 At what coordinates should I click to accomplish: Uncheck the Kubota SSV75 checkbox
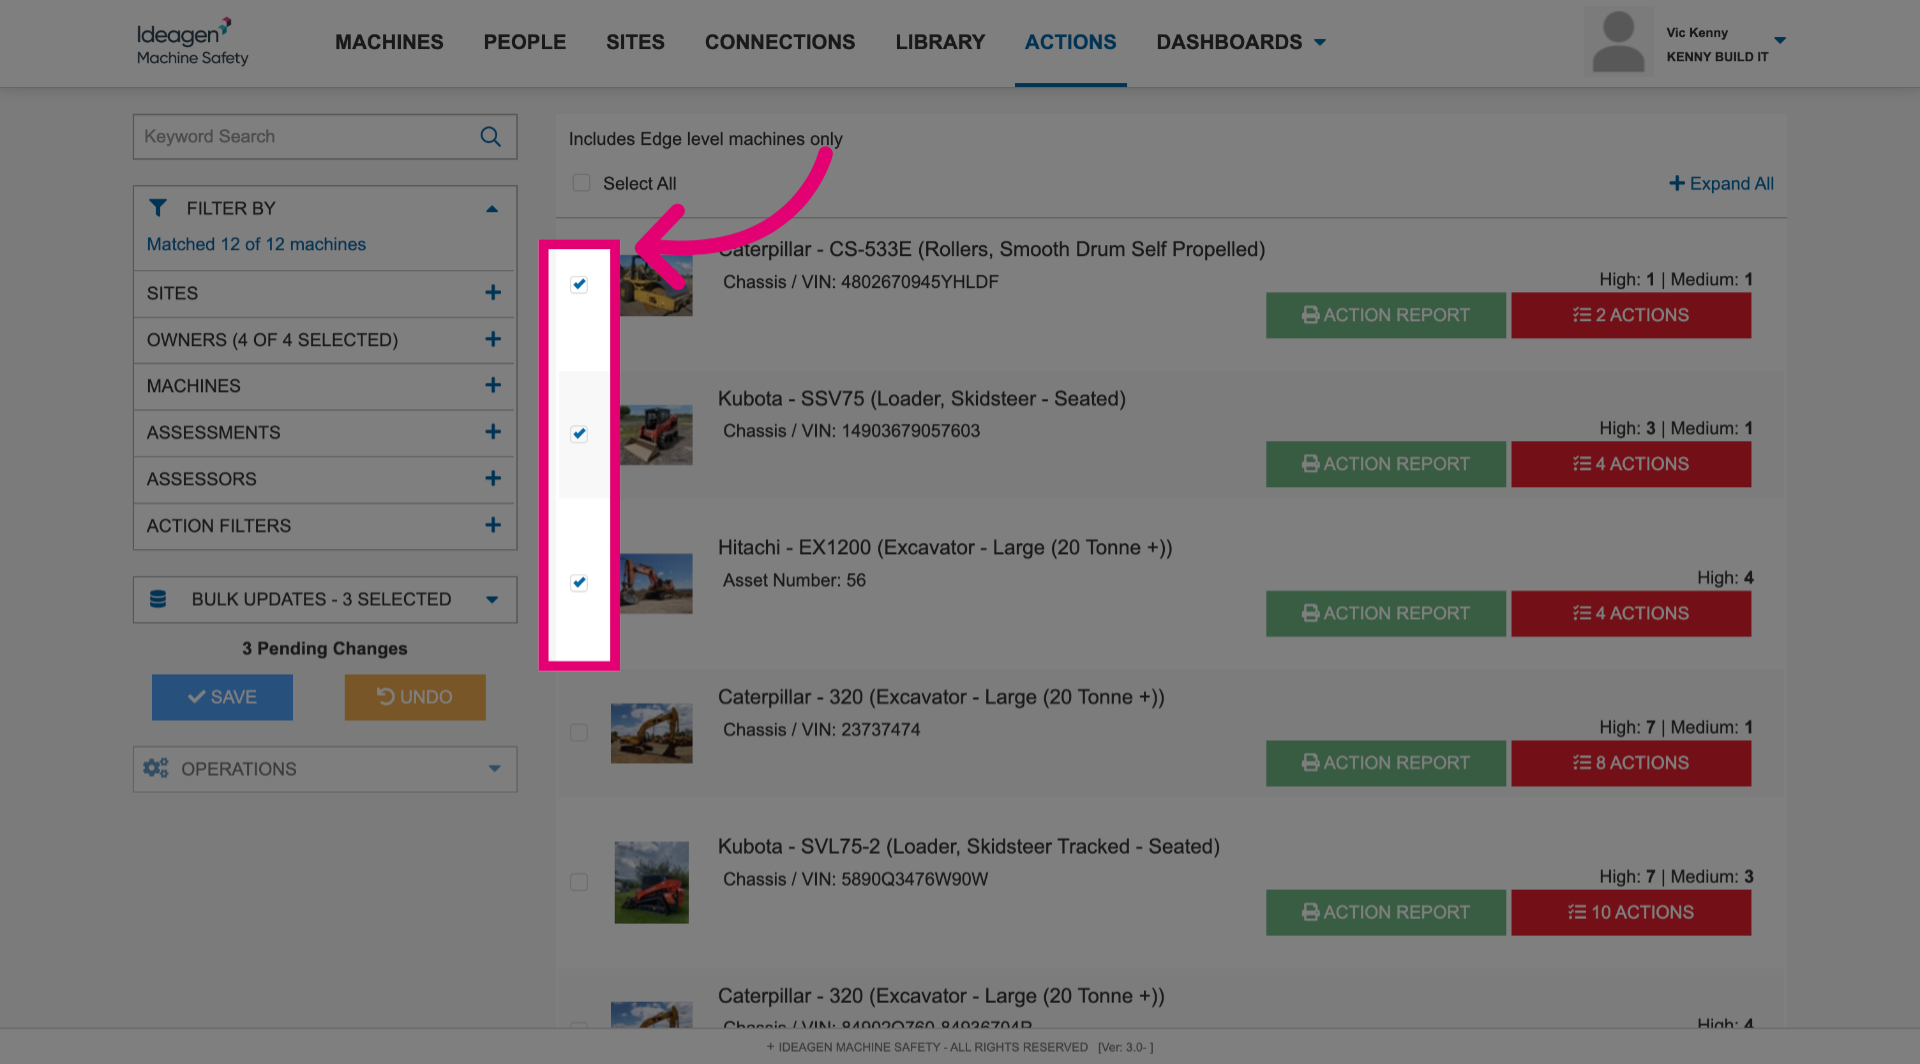click(x=579, y=433)
